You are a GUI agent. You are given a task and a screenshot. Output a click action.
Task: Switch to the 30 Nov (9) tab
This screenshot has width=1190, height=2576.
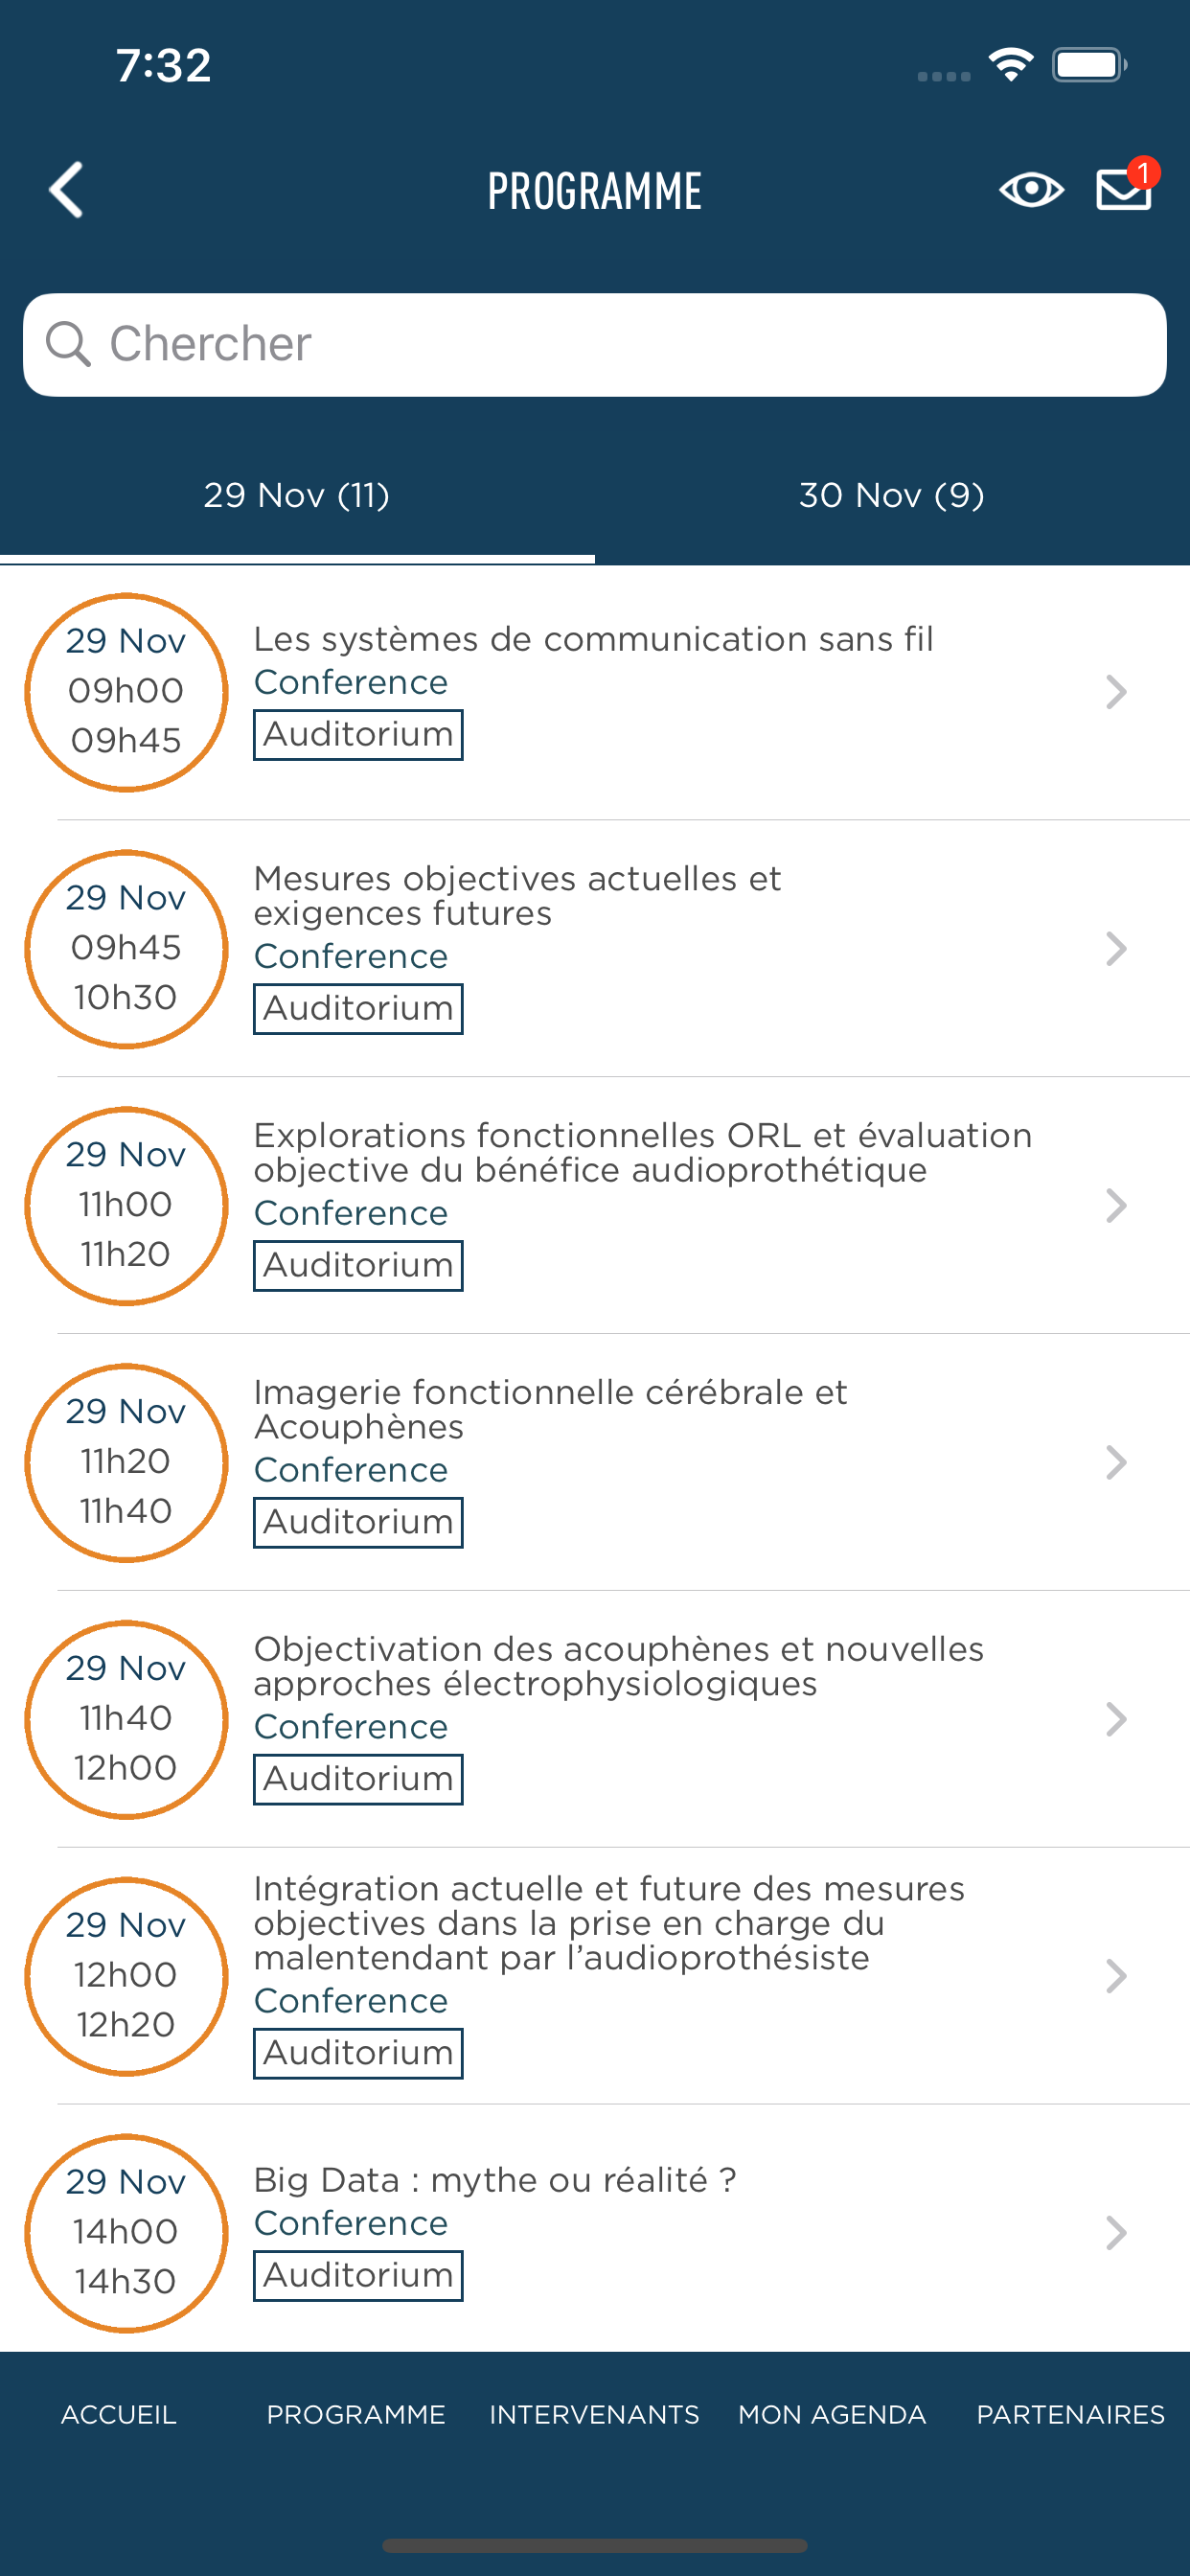tap(891, 496)
